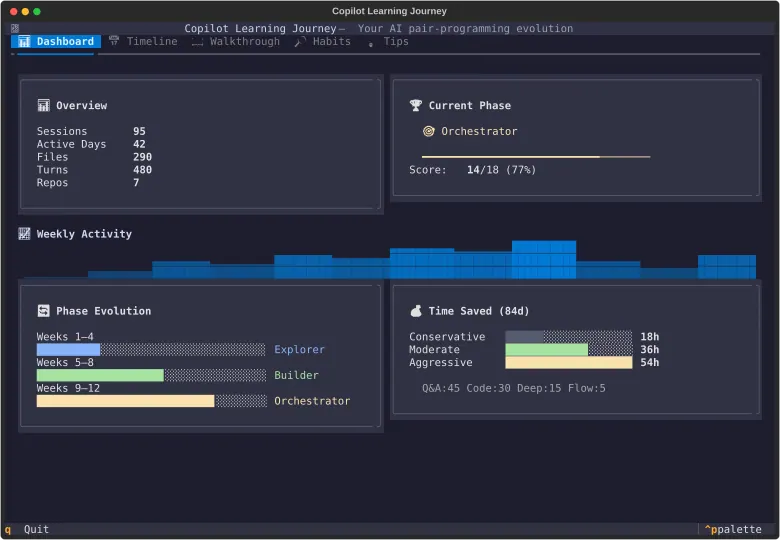780x540 pixels.
Task: Click the Phase Evolution cycle icon
Action: 43,311
